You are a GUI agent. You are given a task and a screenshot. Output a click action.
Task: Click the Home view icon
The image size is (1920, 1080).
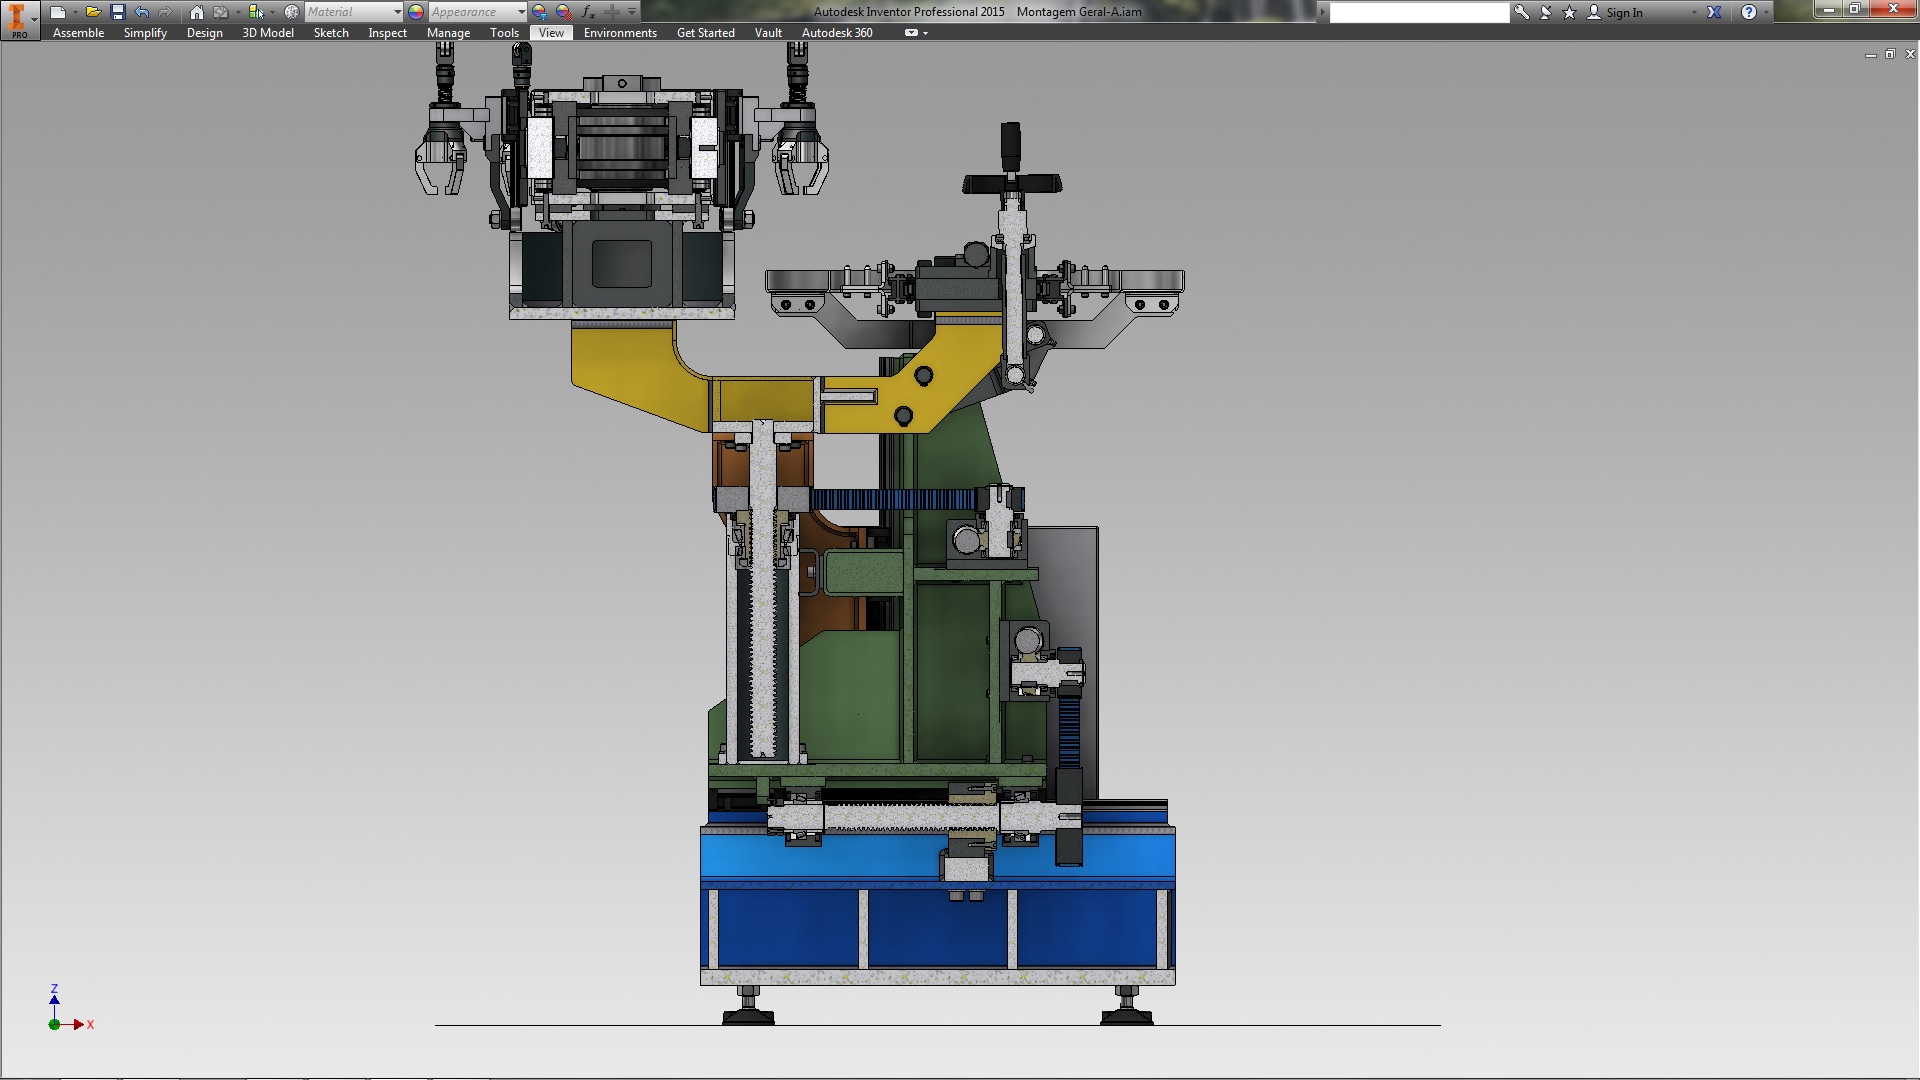pyautogui.click(x=196, y=12)
